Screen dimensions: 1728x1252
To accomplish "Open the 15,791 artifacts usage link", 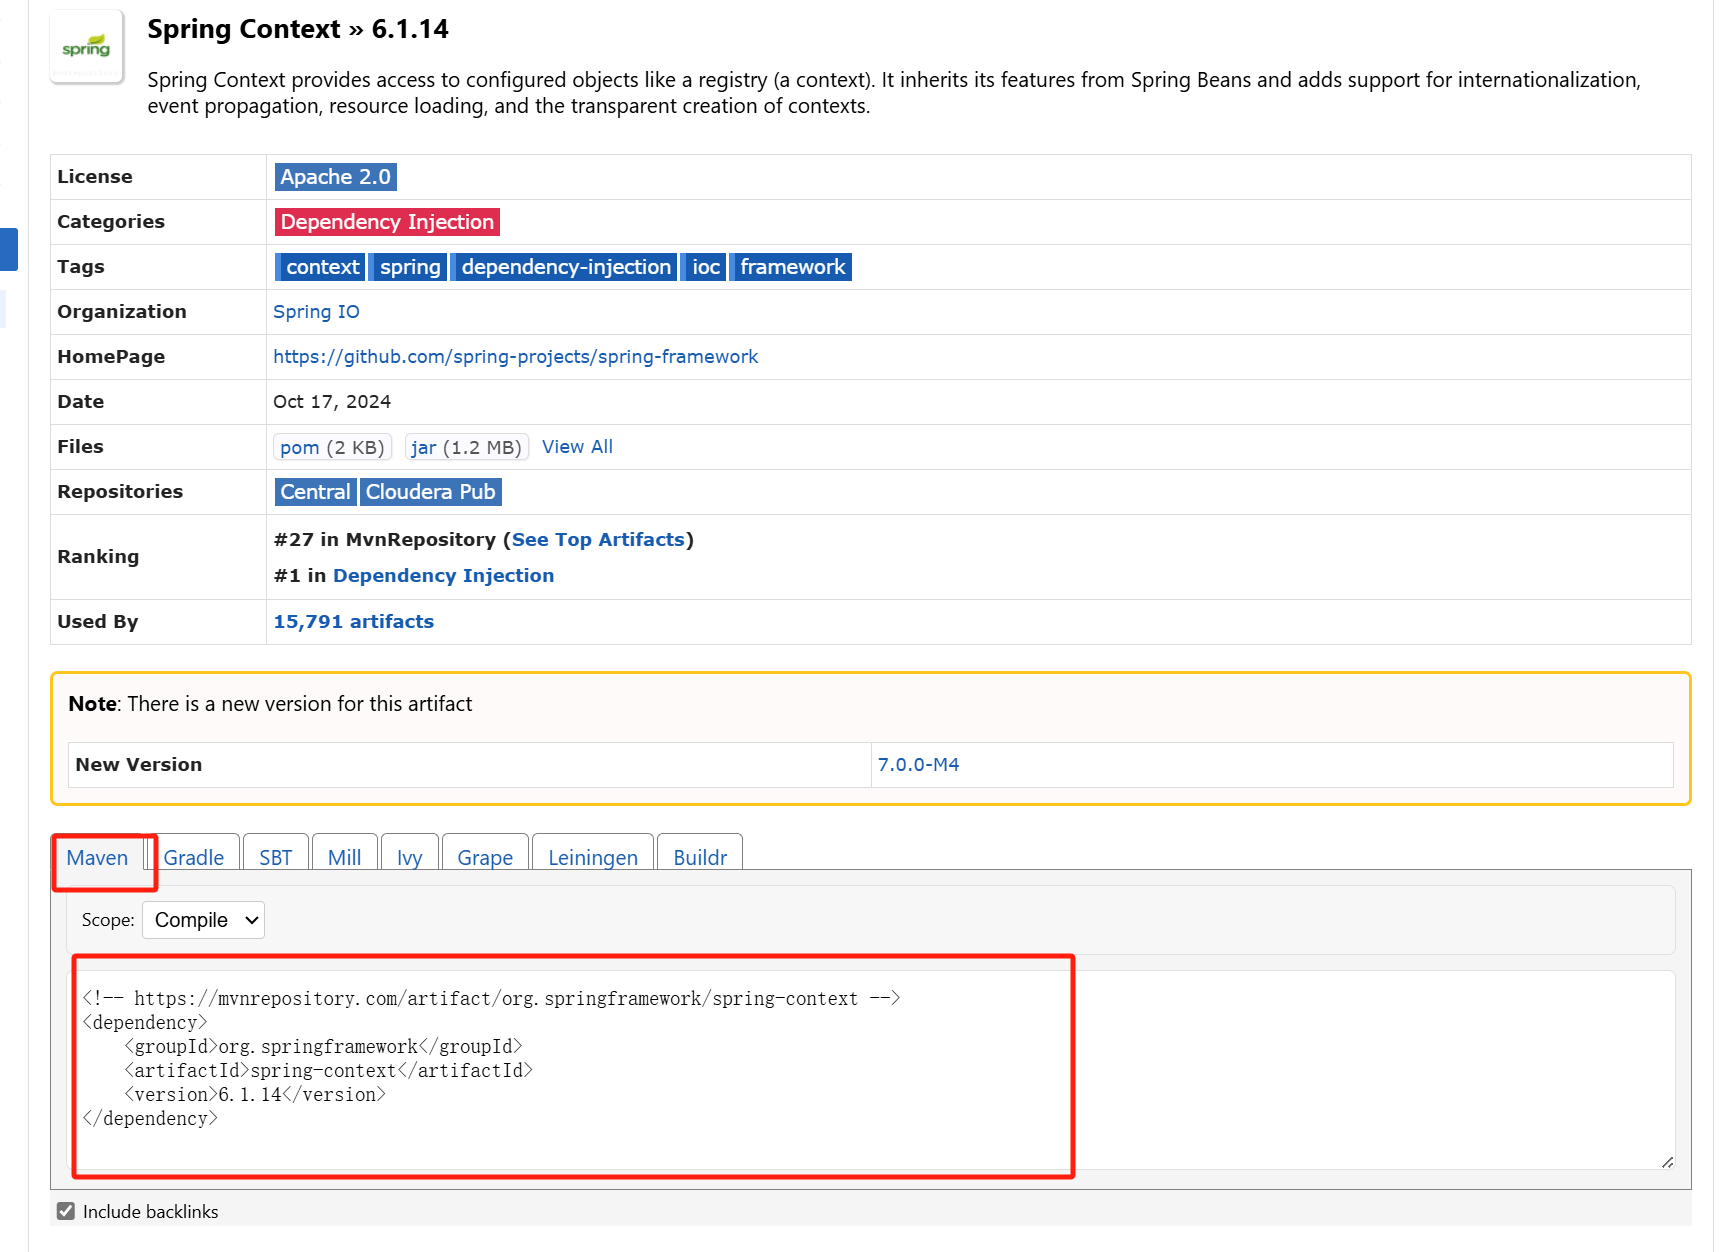I will coord(353,622).
